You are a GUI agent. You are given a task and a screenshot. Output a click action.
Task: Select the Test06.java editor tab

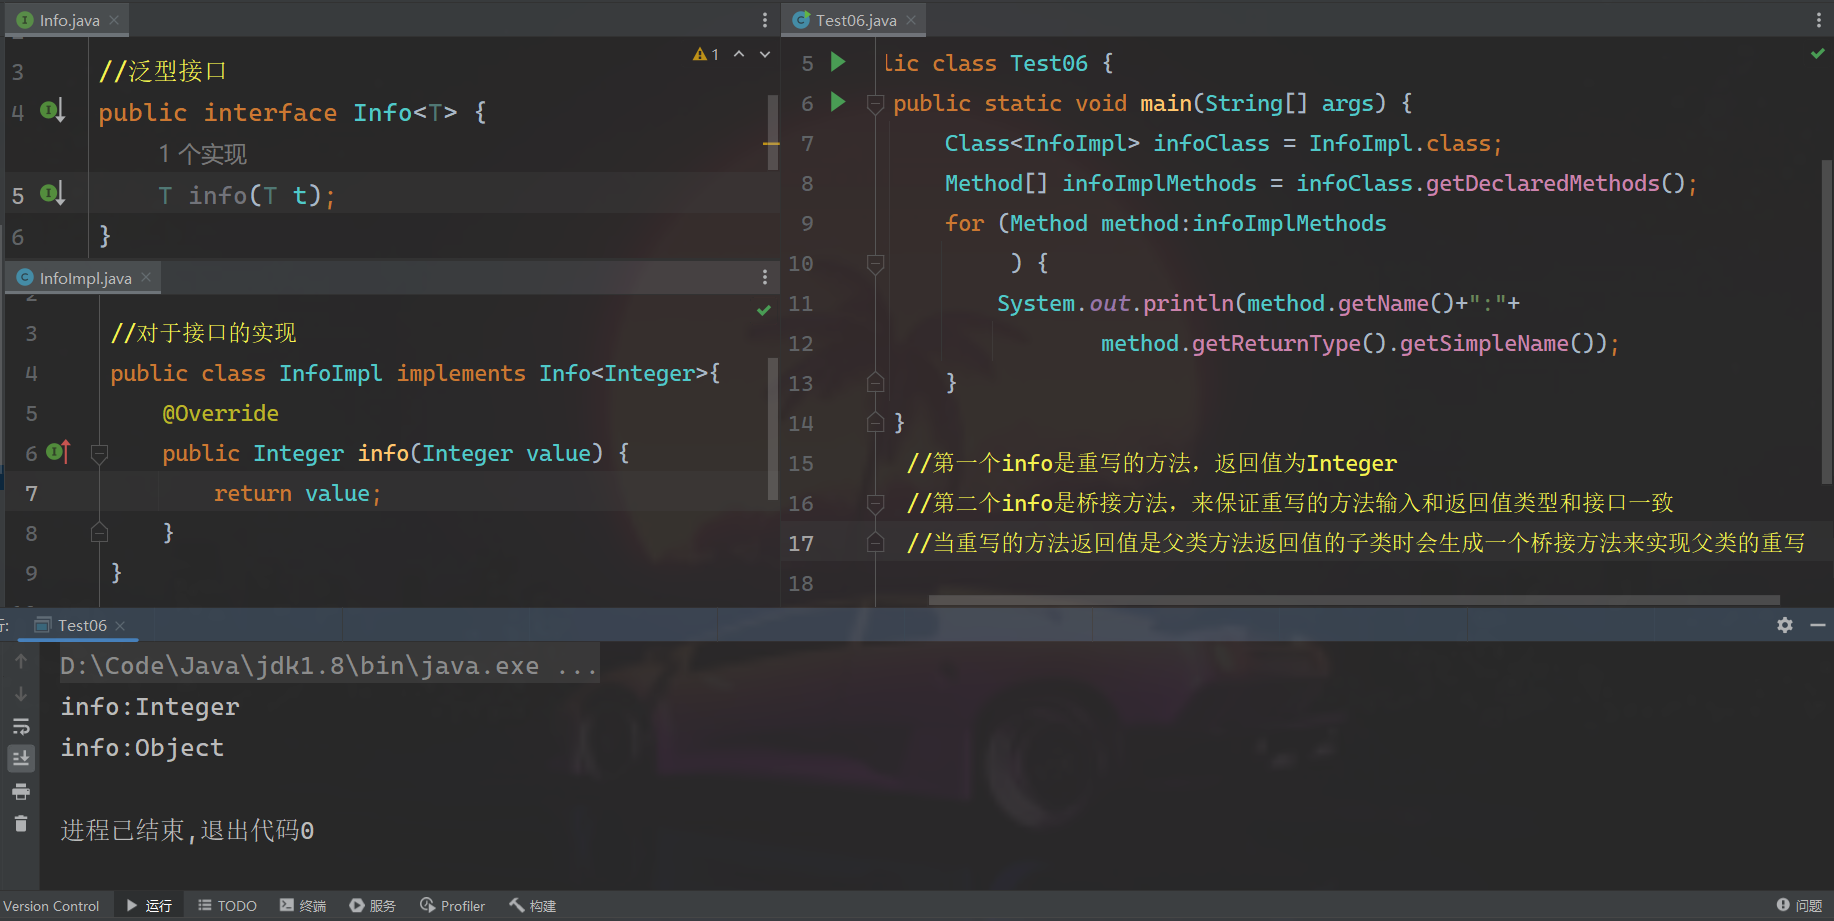(x=856, y=20)
